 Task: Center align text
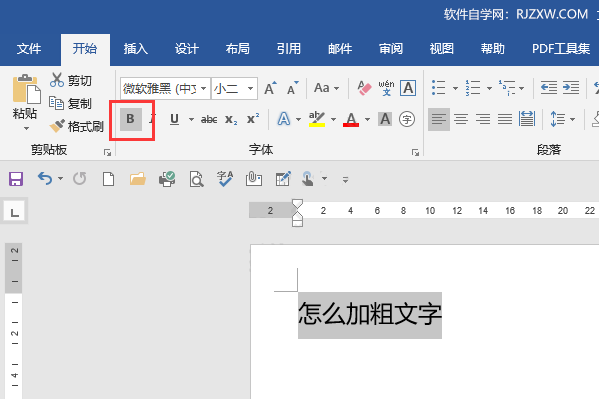pos(461,119)
